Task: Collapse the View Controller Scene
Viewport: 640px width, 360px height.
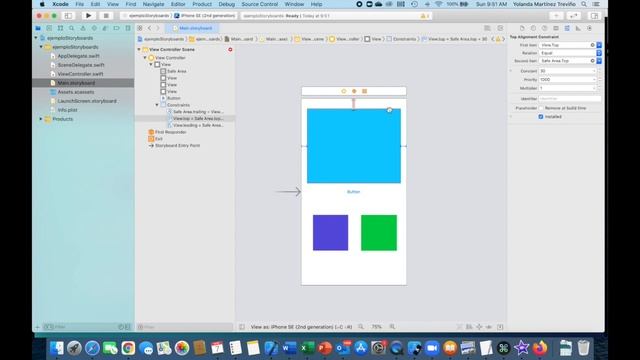Action: click(x=139, y=49)
